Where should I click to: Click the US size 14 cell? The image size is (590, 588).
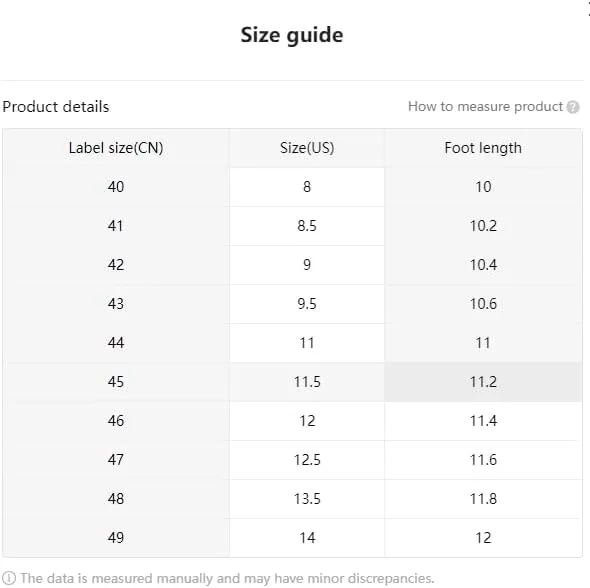point(307,538)
